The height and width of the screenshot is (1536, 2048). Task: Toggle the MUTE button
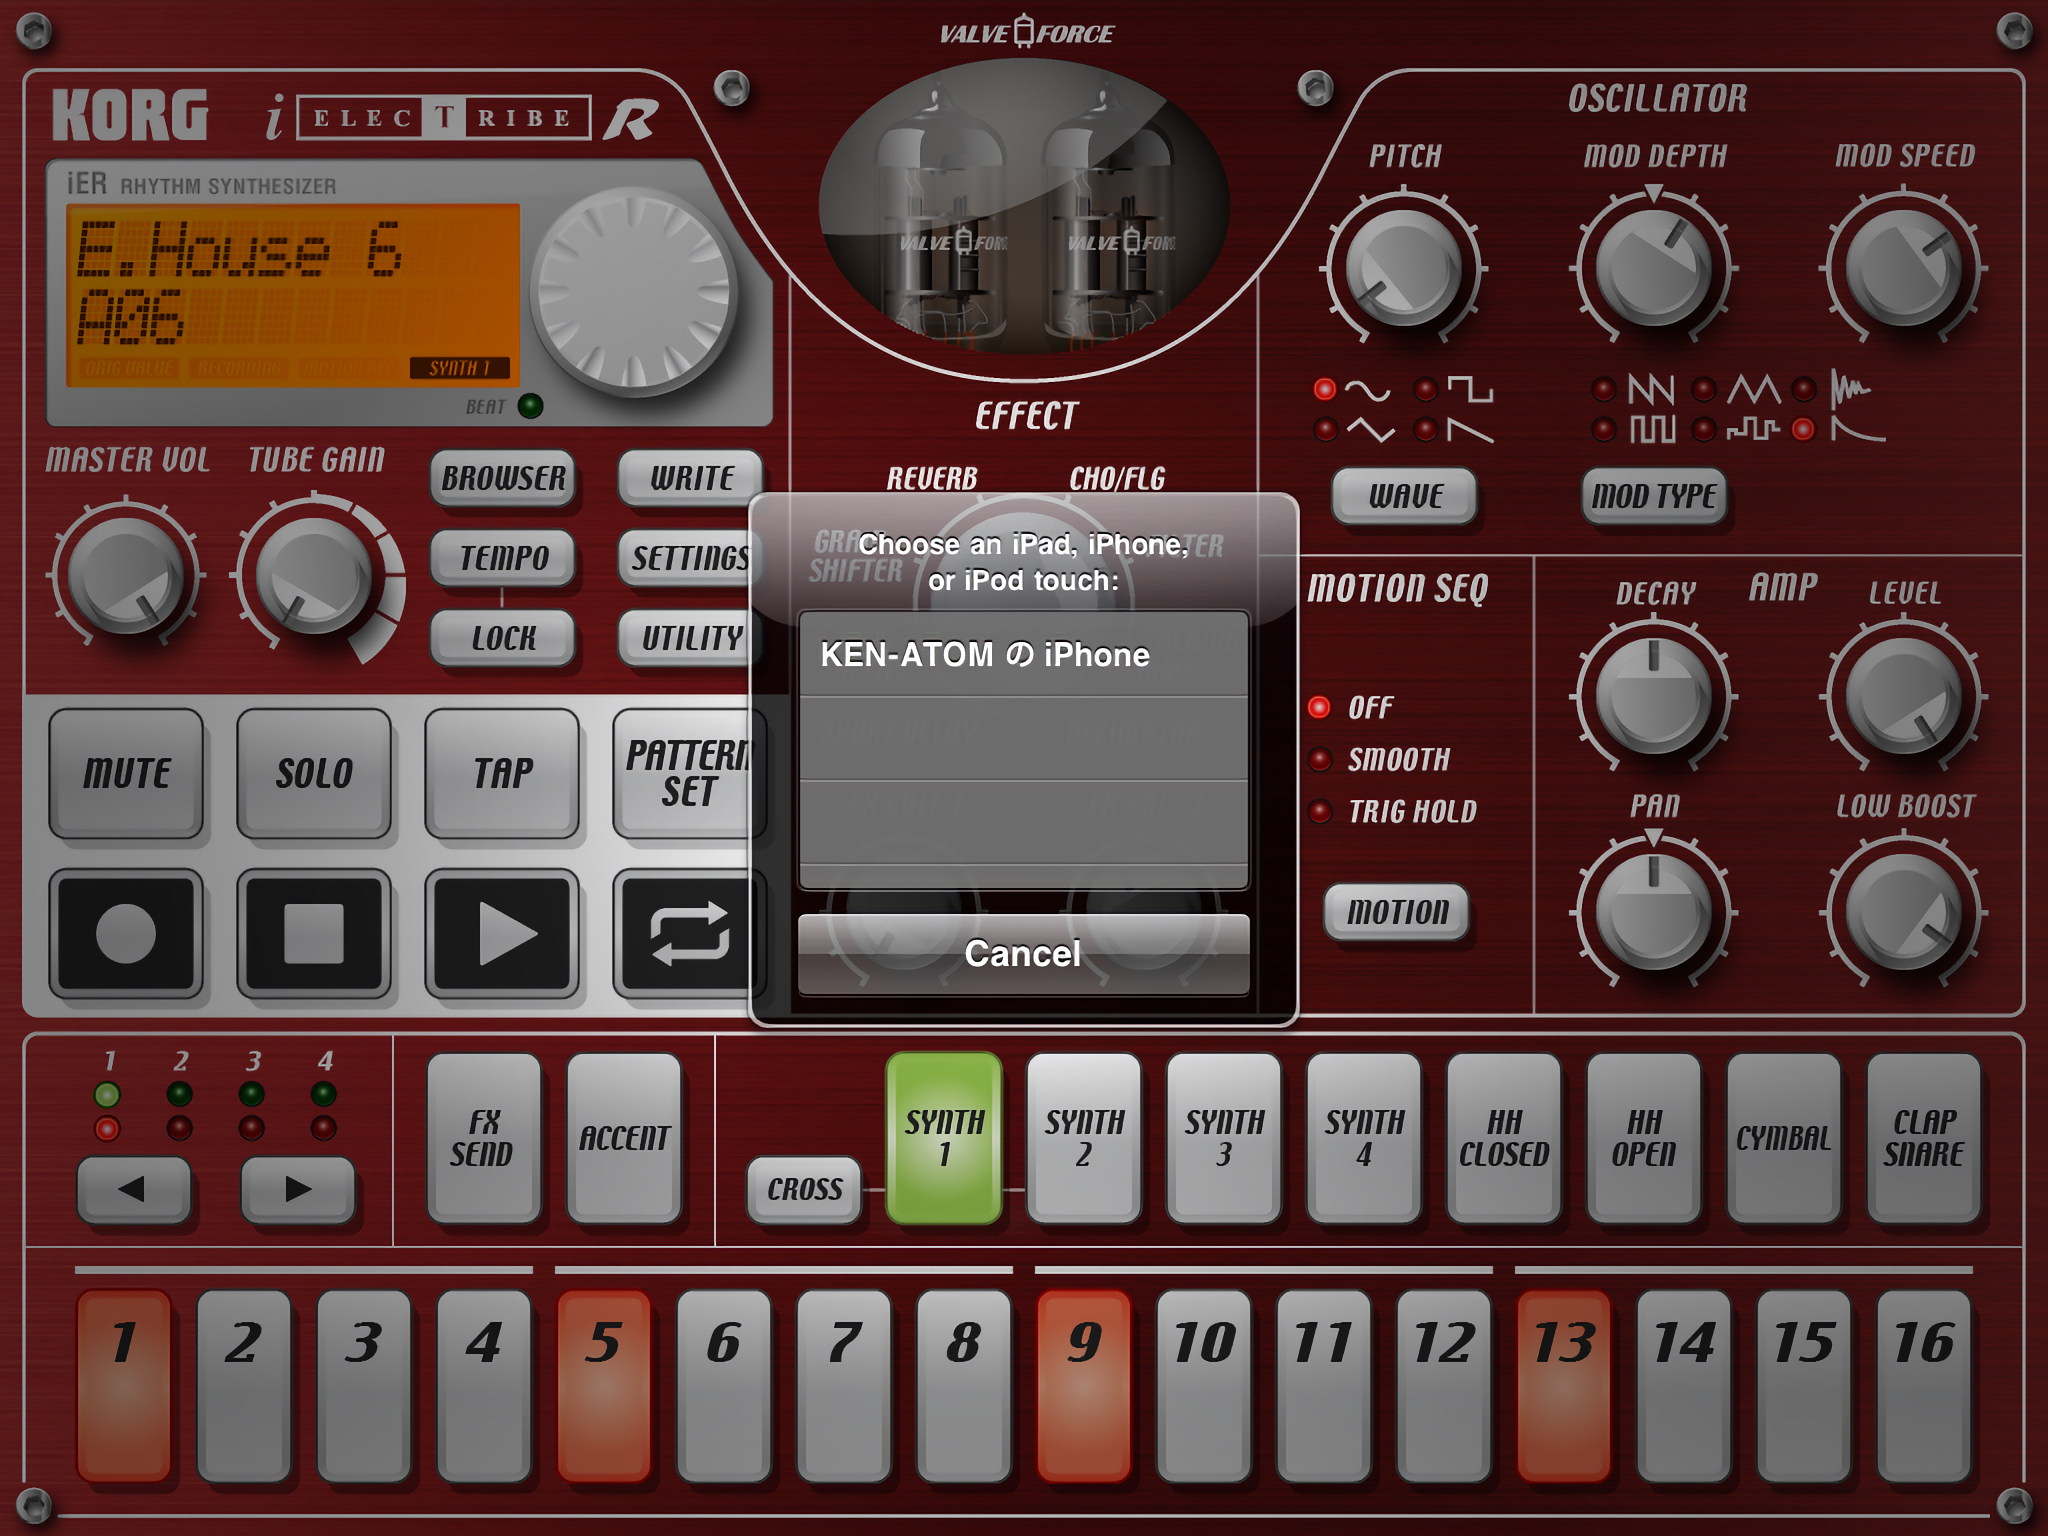[x=126, y=773]
